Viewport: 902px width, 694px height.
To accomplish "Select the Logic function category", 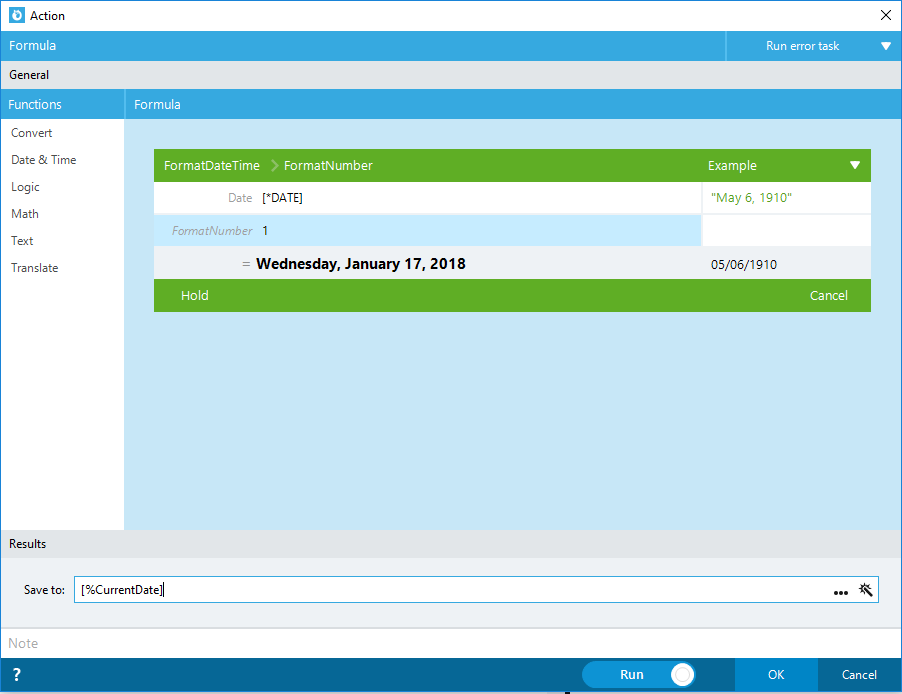I will (x=25, y=187).
